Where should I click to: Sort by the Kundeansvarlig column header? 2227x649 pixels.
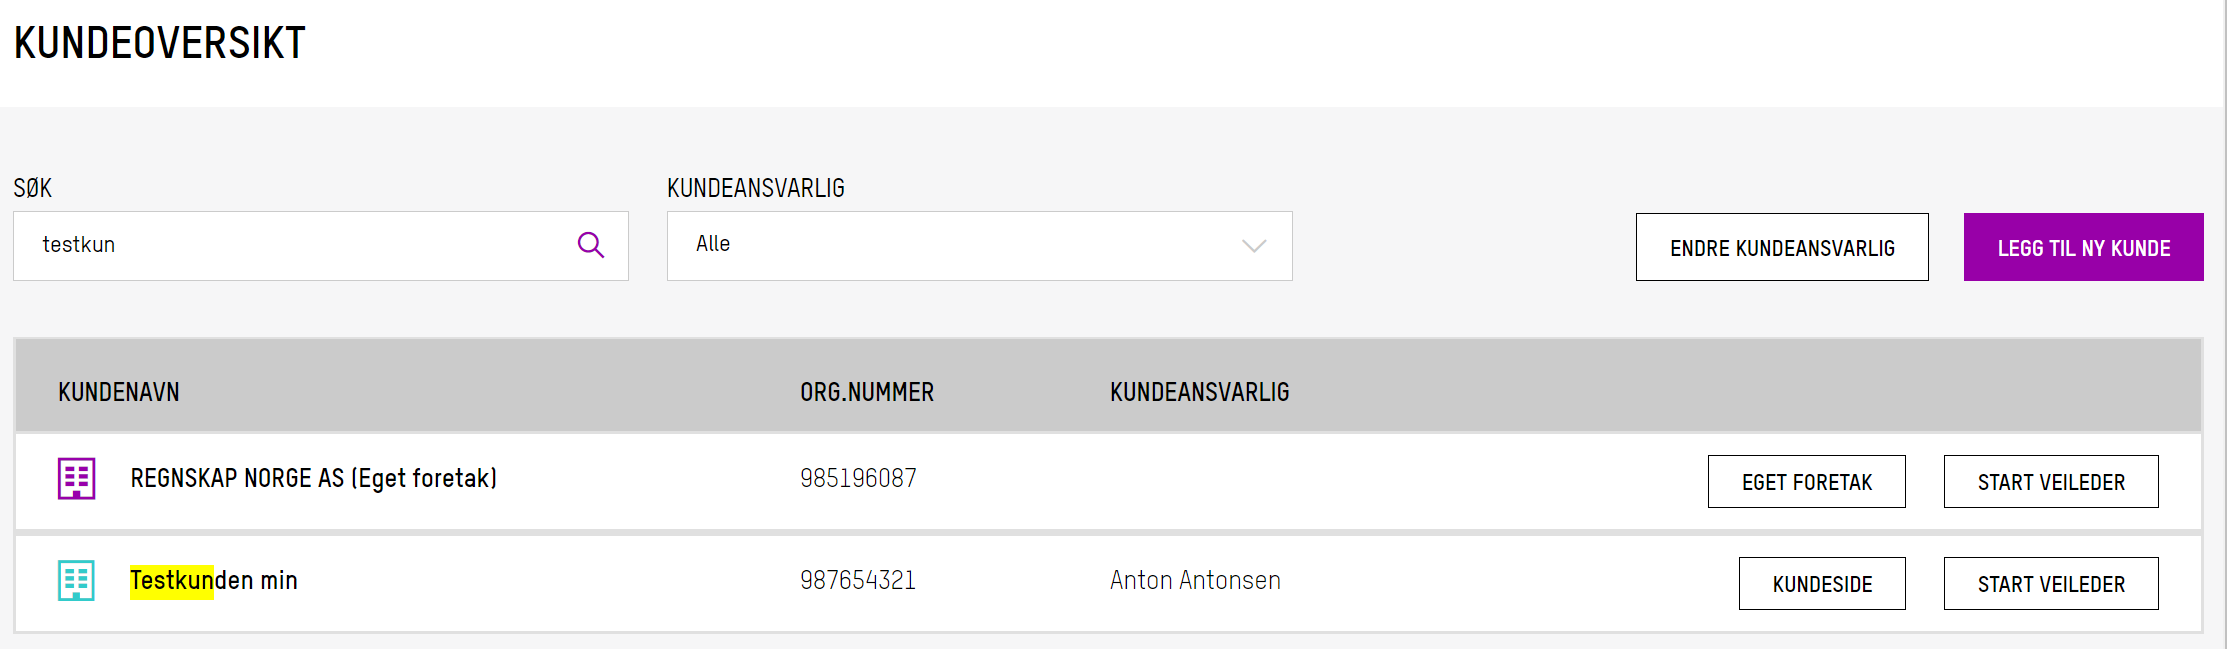click(x=1199, y=392)
